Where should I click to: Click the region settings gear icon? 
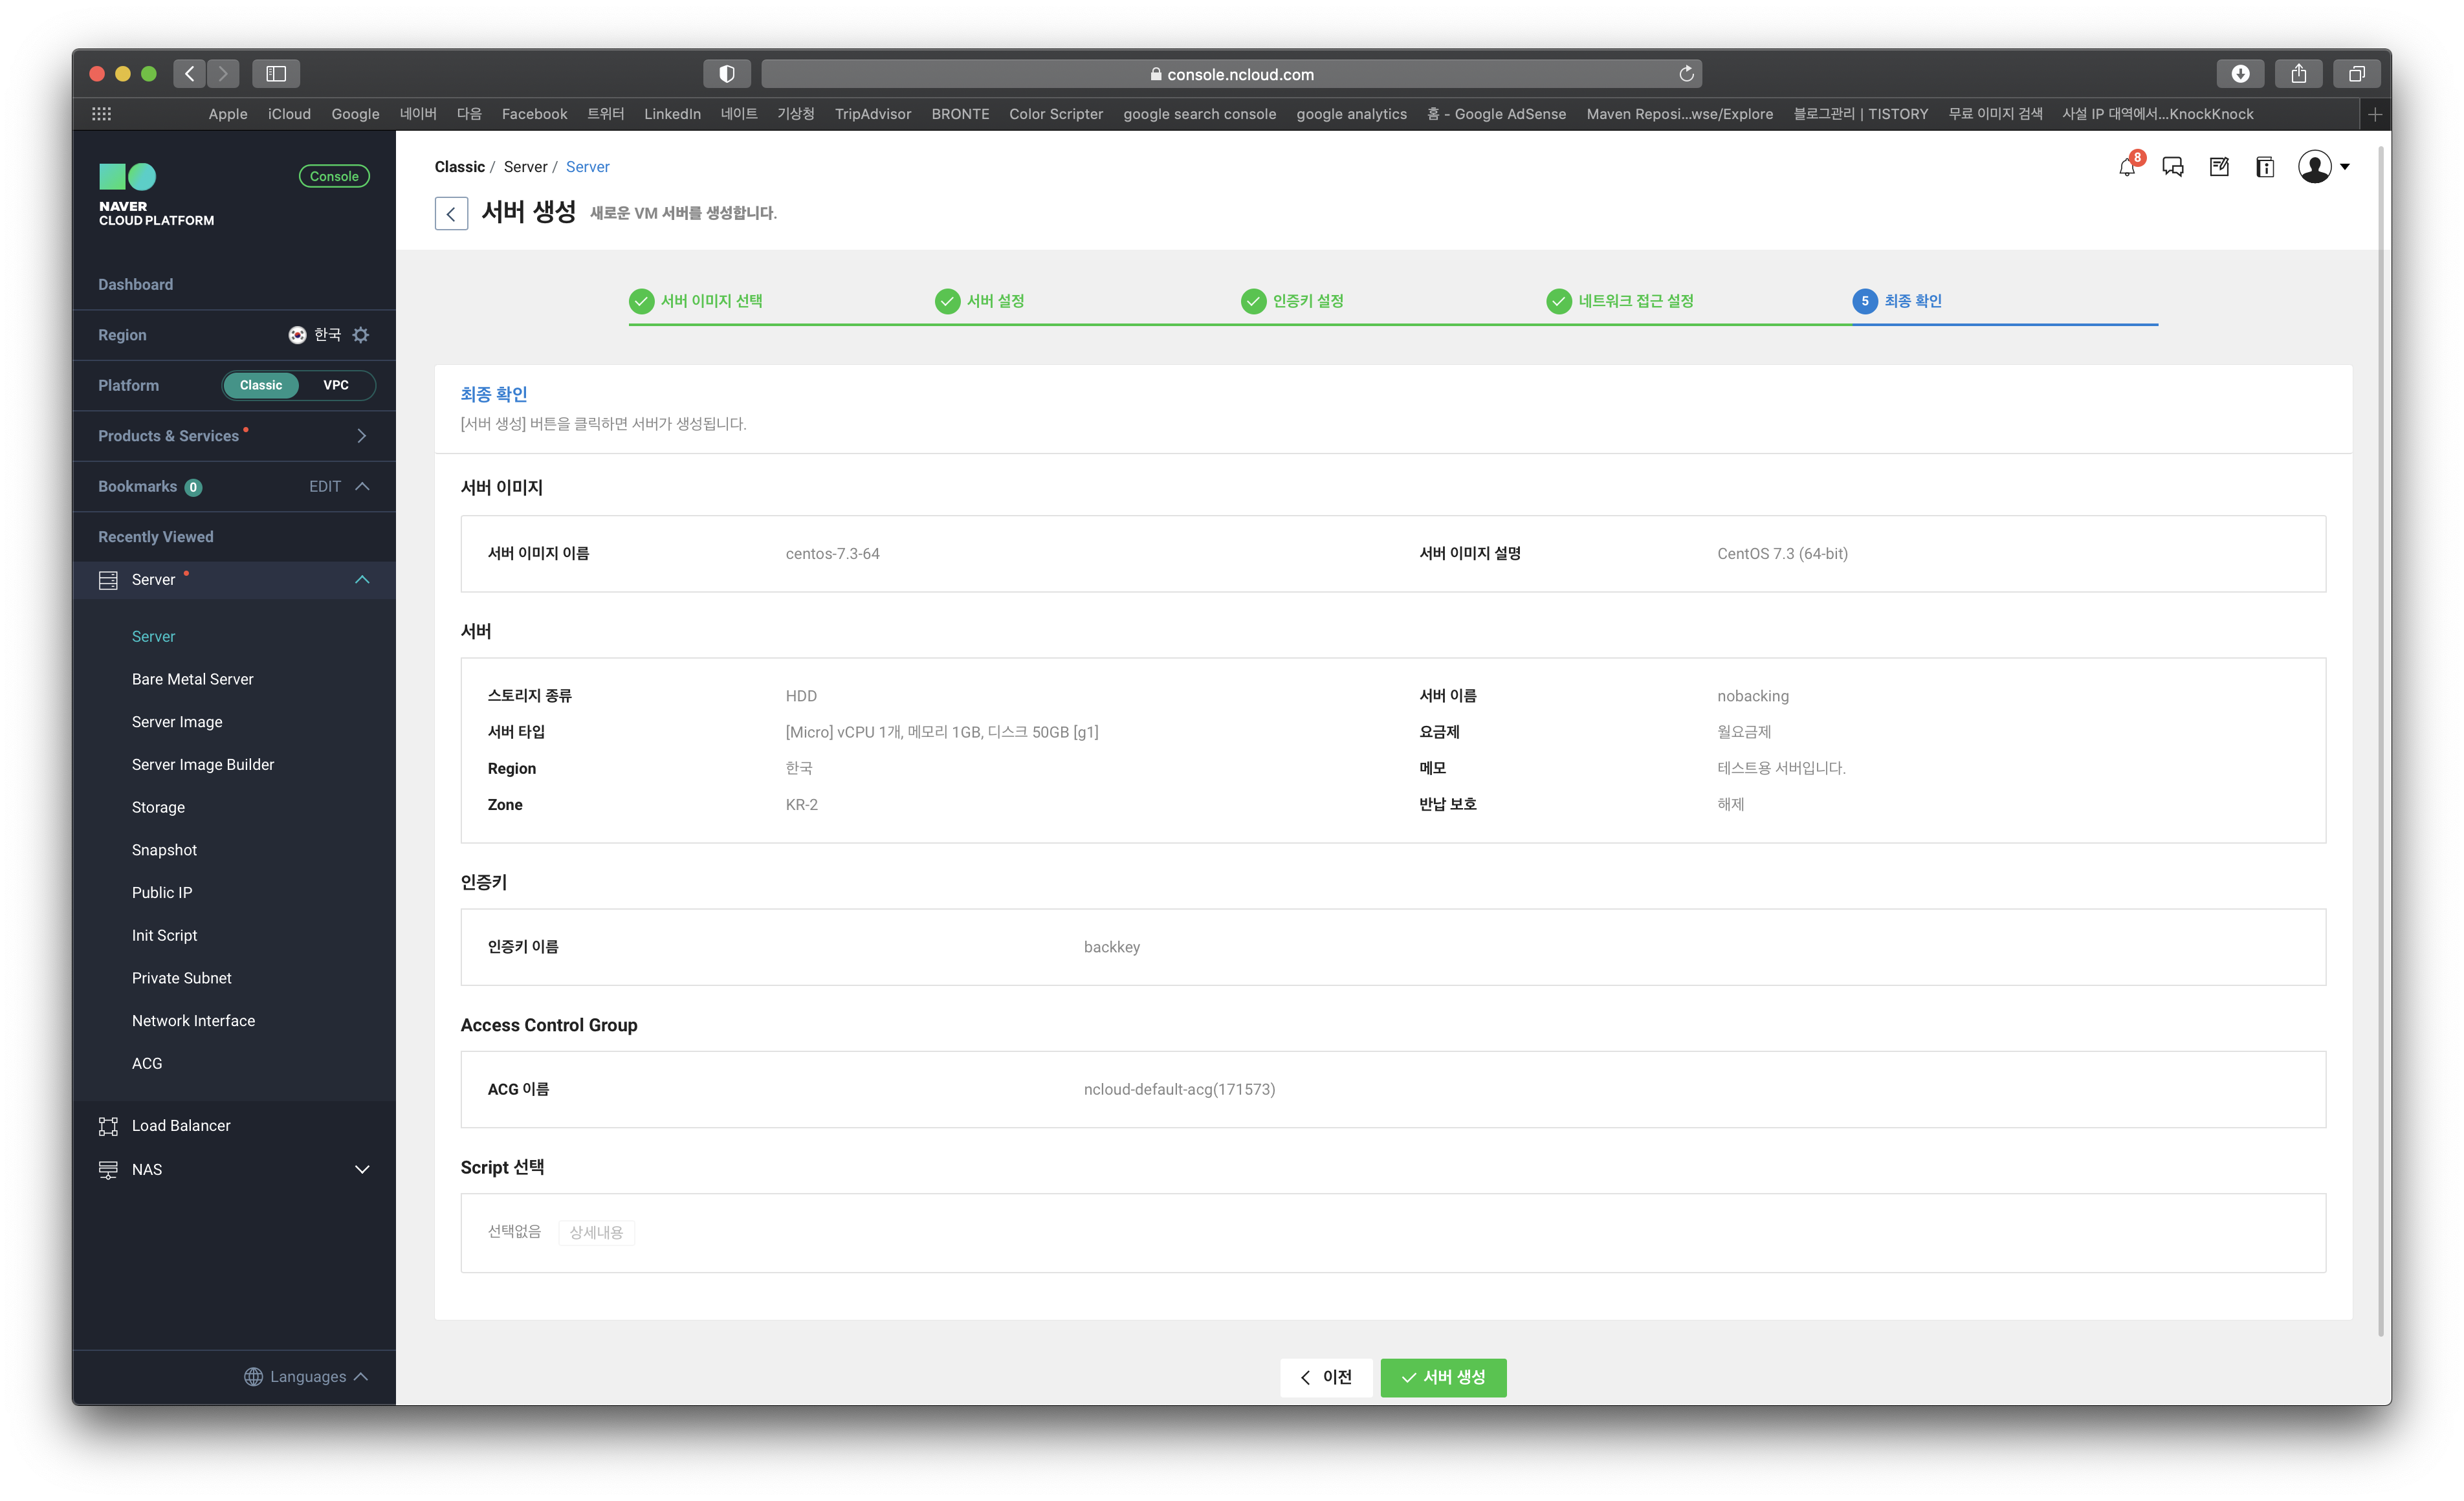click(x=361, y=335)
